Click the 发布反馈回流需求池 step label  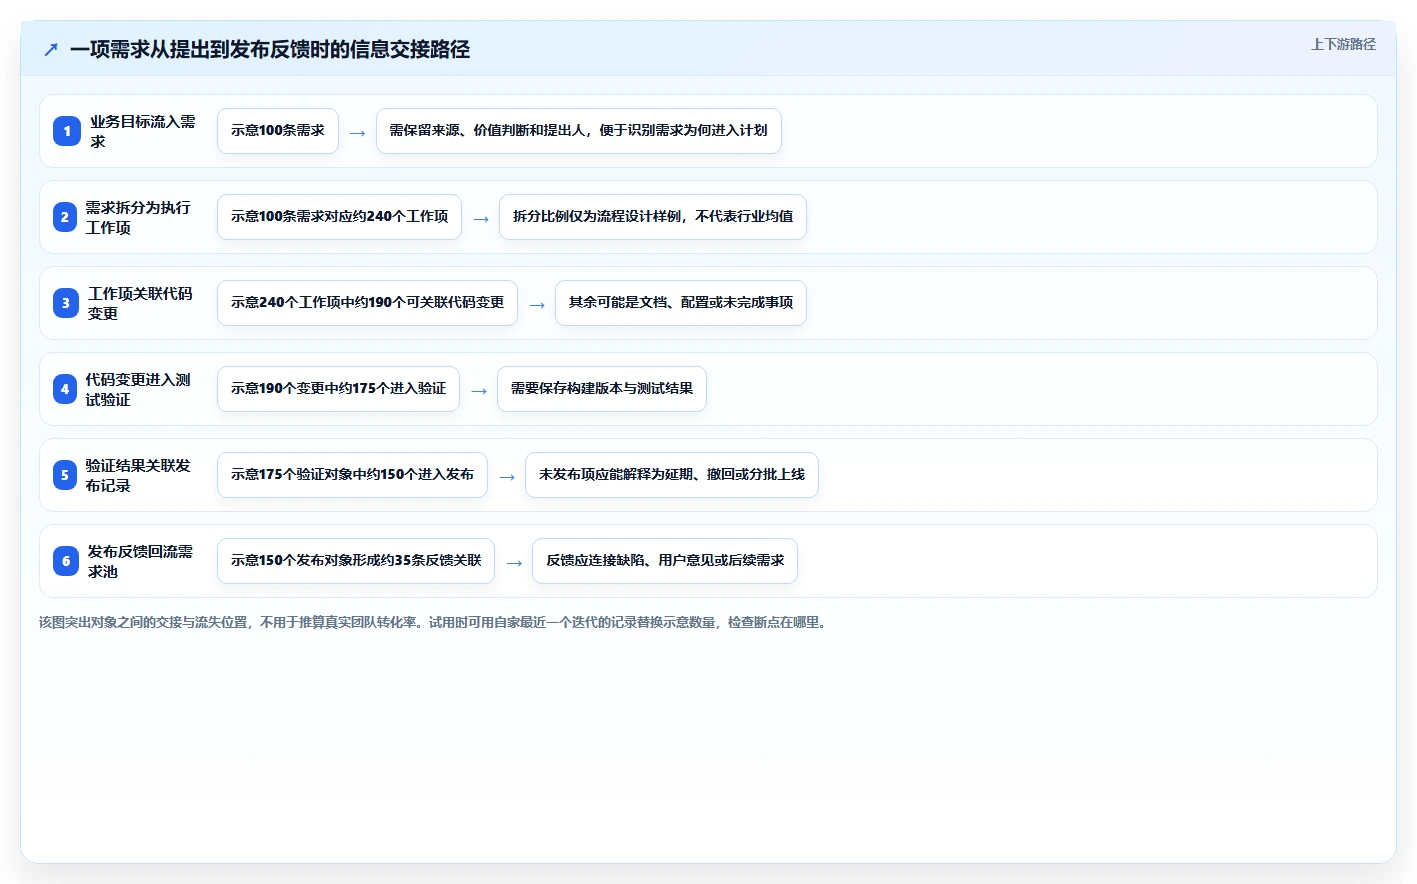[x=141, y=561]
